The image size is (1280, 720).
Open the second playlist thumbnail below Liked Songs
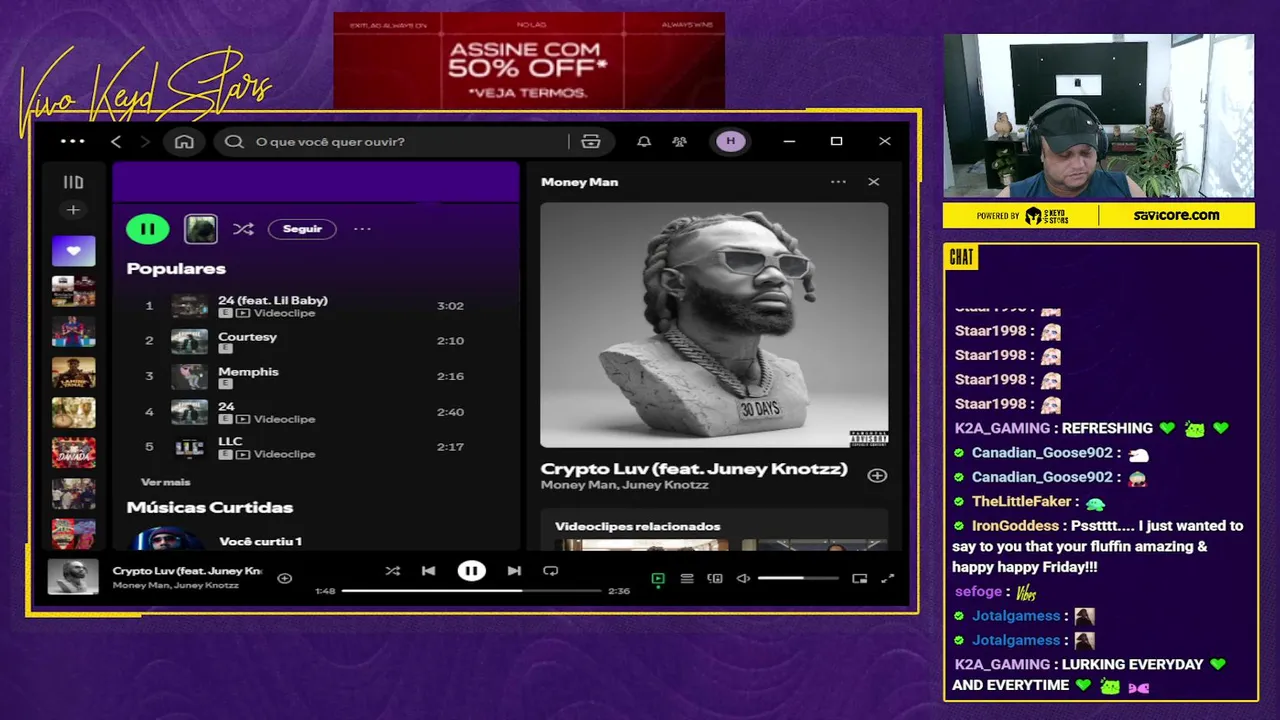(x=73, y=332)
